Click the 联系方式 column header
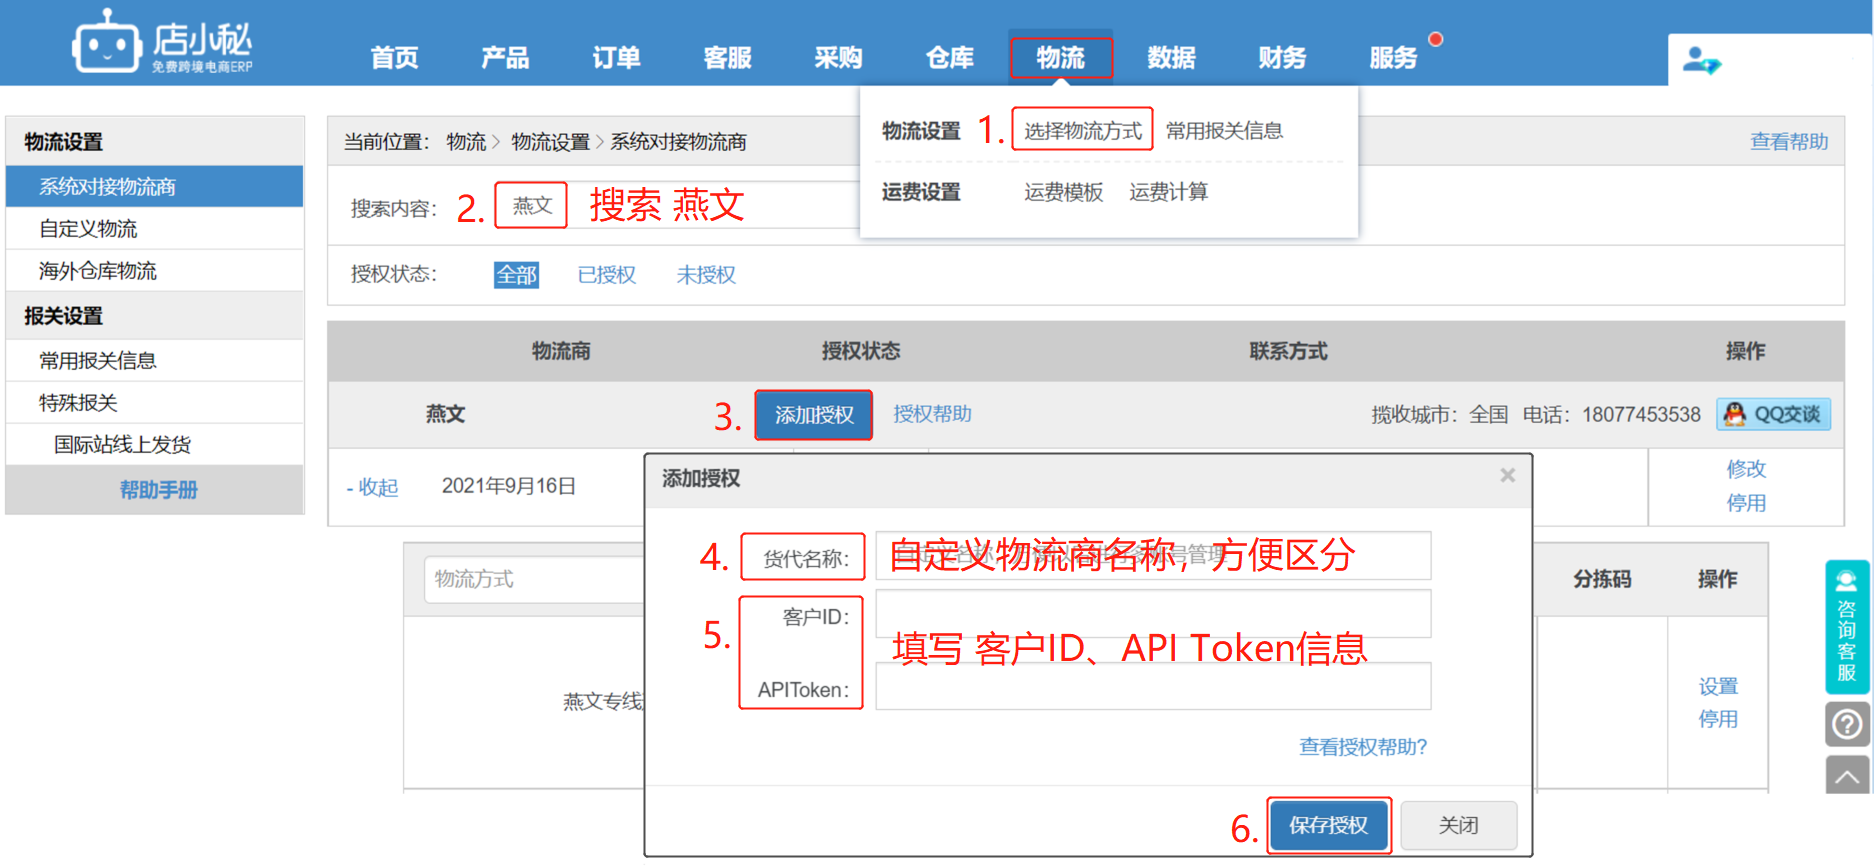The image size is (1874, 867). pos(1288,351)
